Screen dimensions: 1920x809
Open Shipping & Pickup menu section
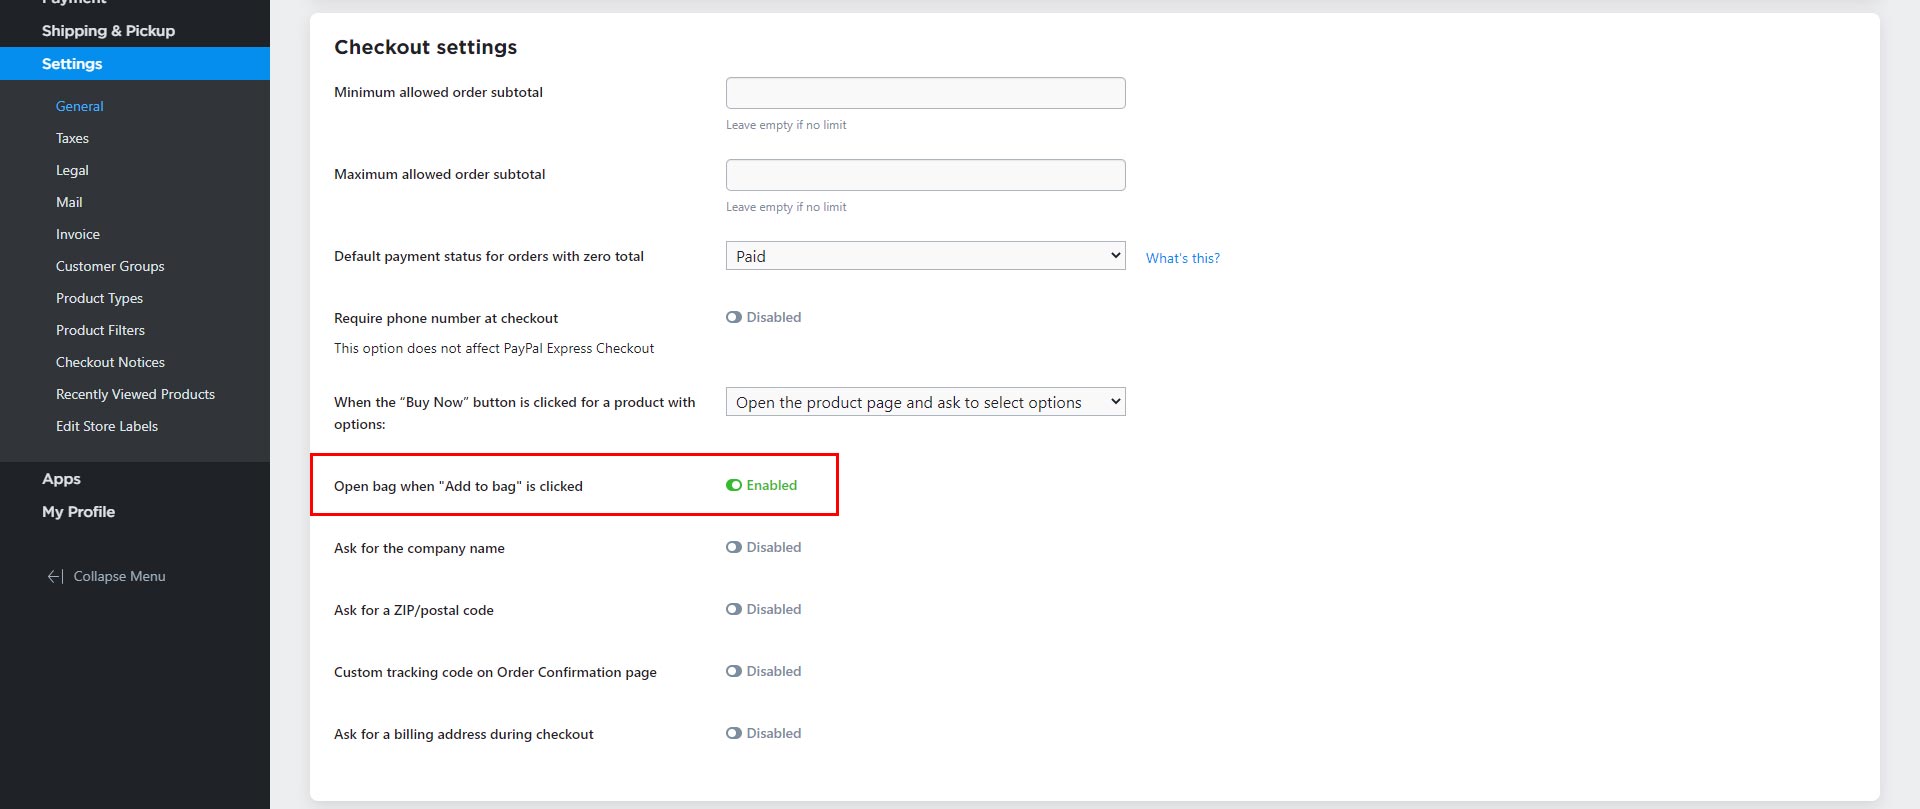108,31
